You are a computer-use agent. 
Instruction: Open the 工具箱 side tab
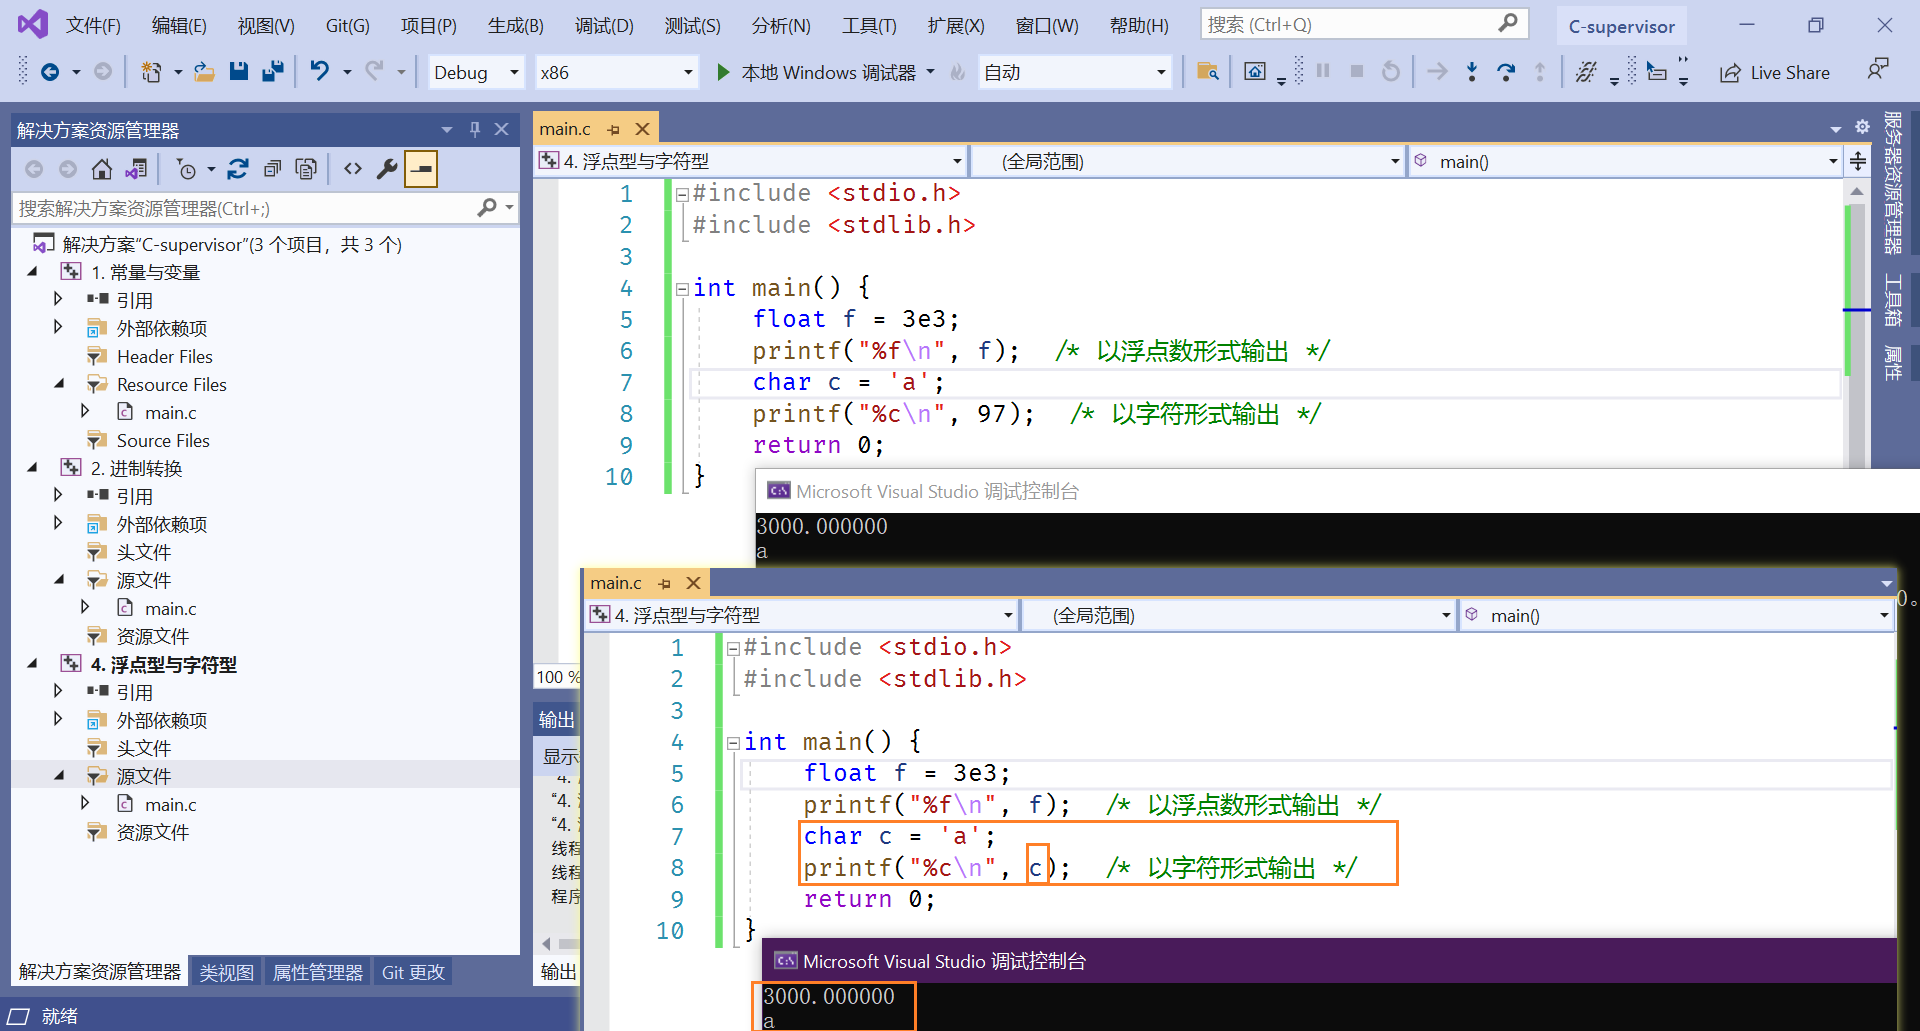click(1893, 300)
